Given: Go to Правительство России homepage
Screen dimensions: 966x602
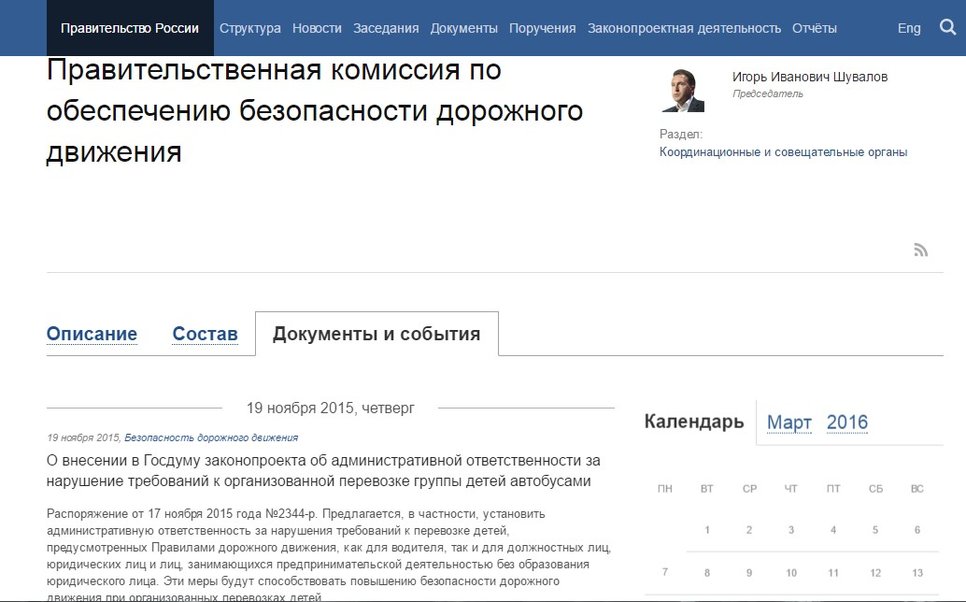Looking at the screenshot, I should pyautogui.click(x=130, y=28).
